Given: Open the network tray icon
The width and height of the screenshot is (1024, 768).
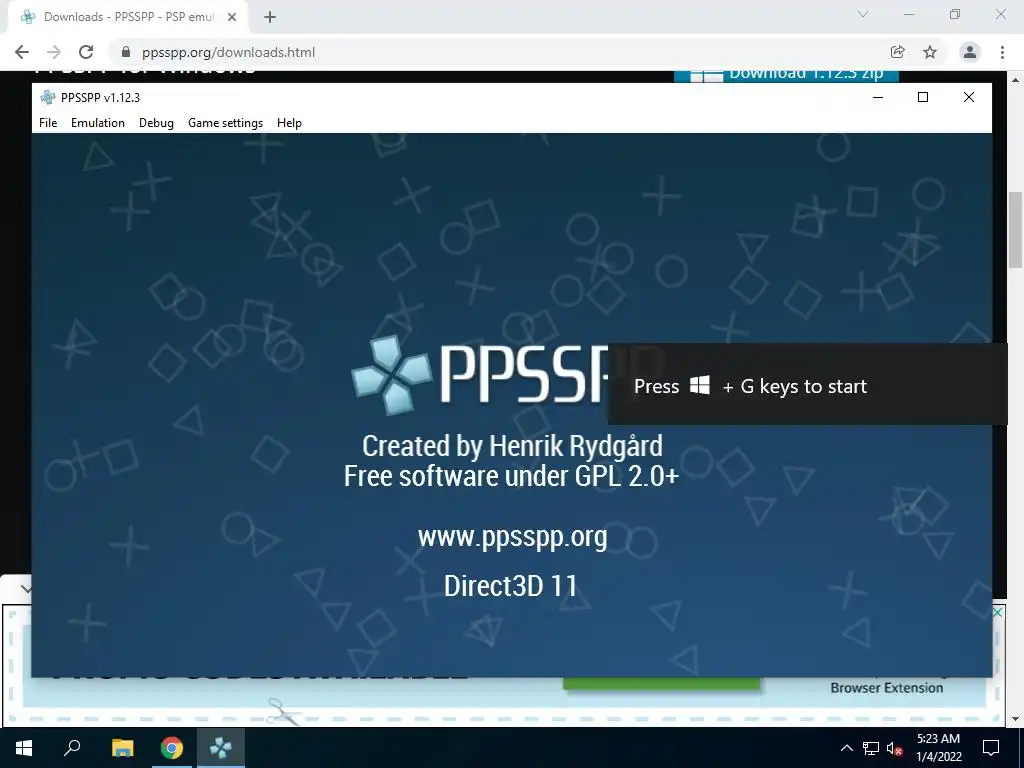Looking at the screenshot, I should 871,748.
